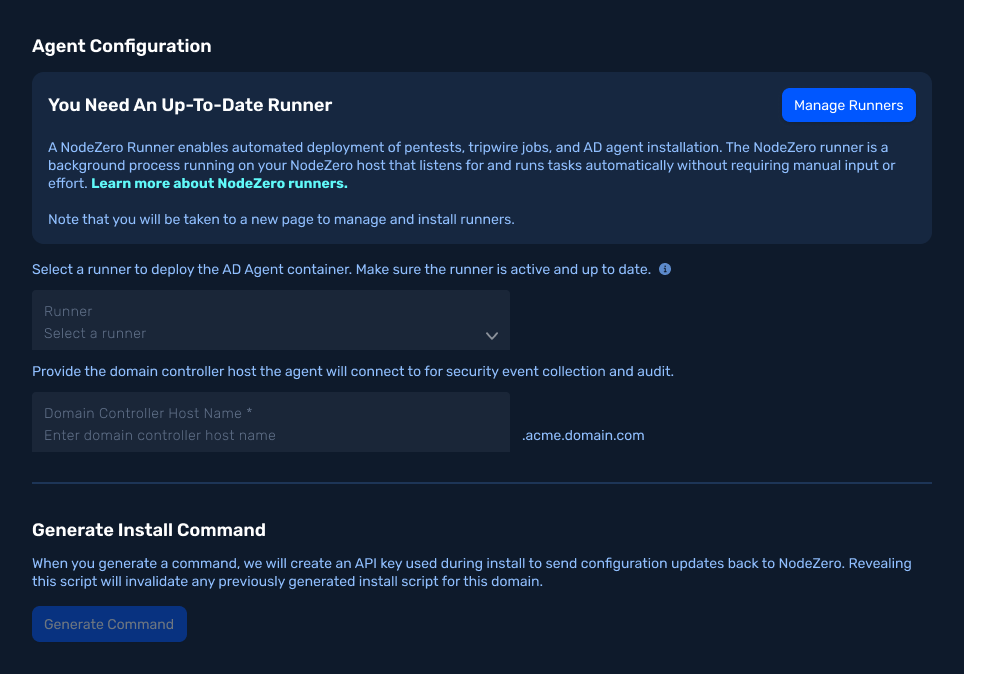This screenshot has width=996, height=674.
Task: Click the Generate Command button
Action: pyautogui.click(x=109, y=624)
